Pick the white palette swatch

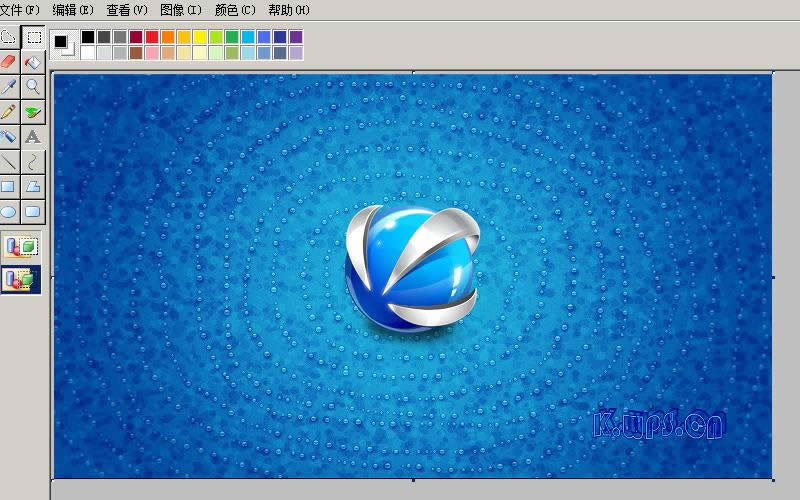88,53
